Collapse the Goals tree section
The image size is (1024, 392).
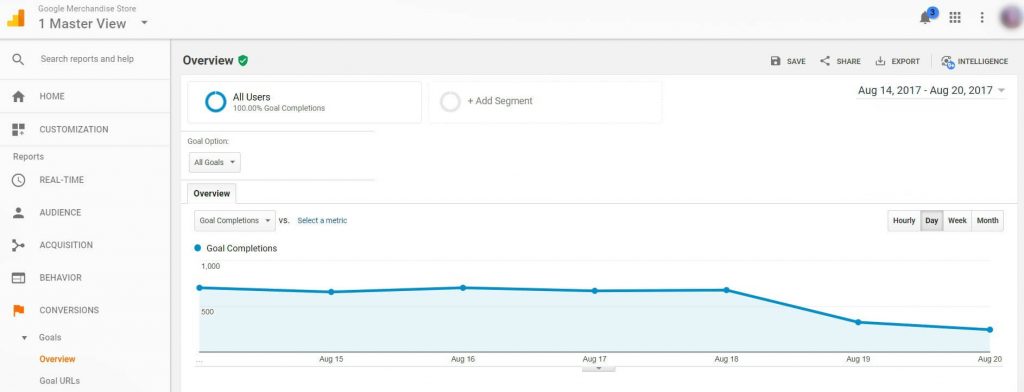[25, 338]
